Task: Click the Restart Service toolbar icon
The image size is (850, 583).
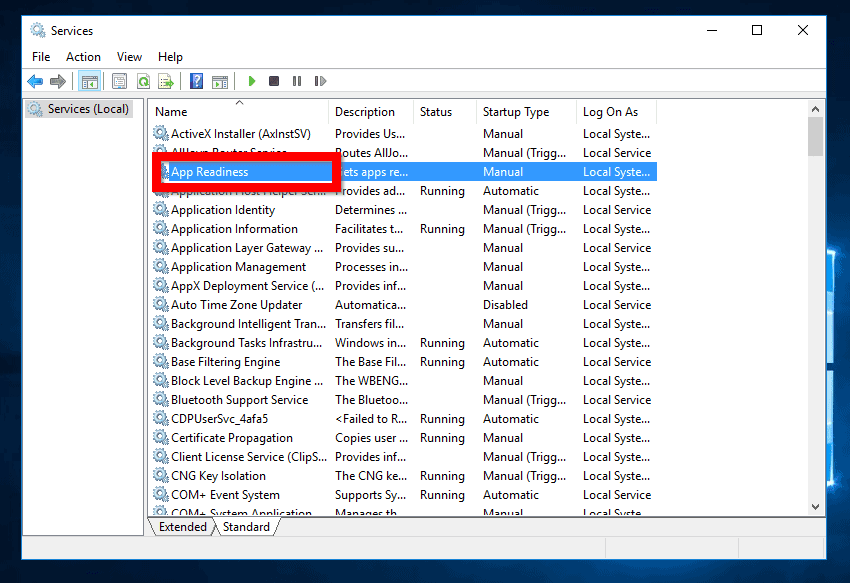Action: (x=320, y=81)
